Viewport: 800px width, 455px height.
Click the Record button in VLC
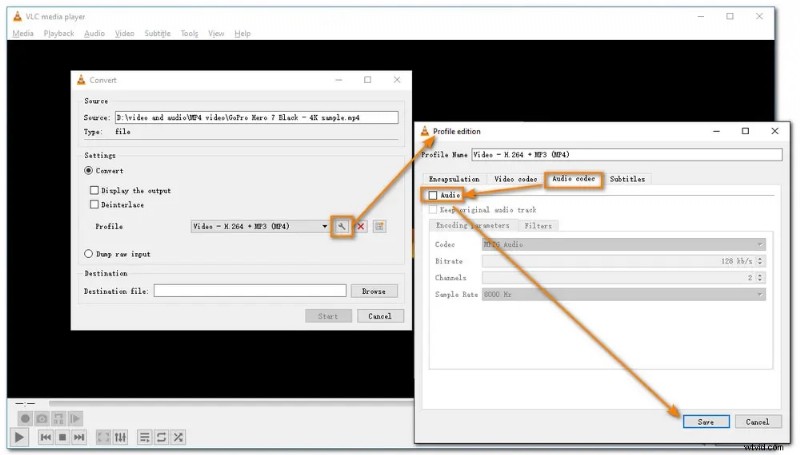click(x=25, y=419)
